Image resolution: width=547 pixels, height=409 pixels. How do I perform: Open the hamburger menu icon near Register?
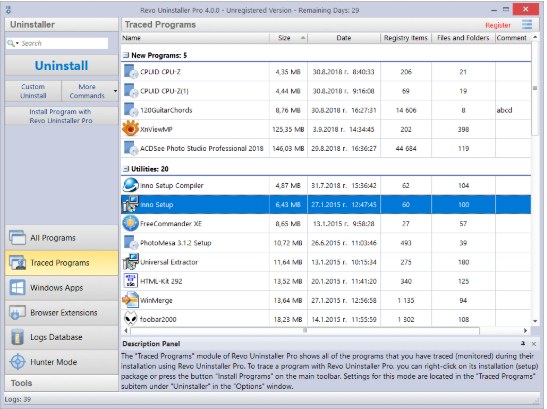(x=527, y=25)
